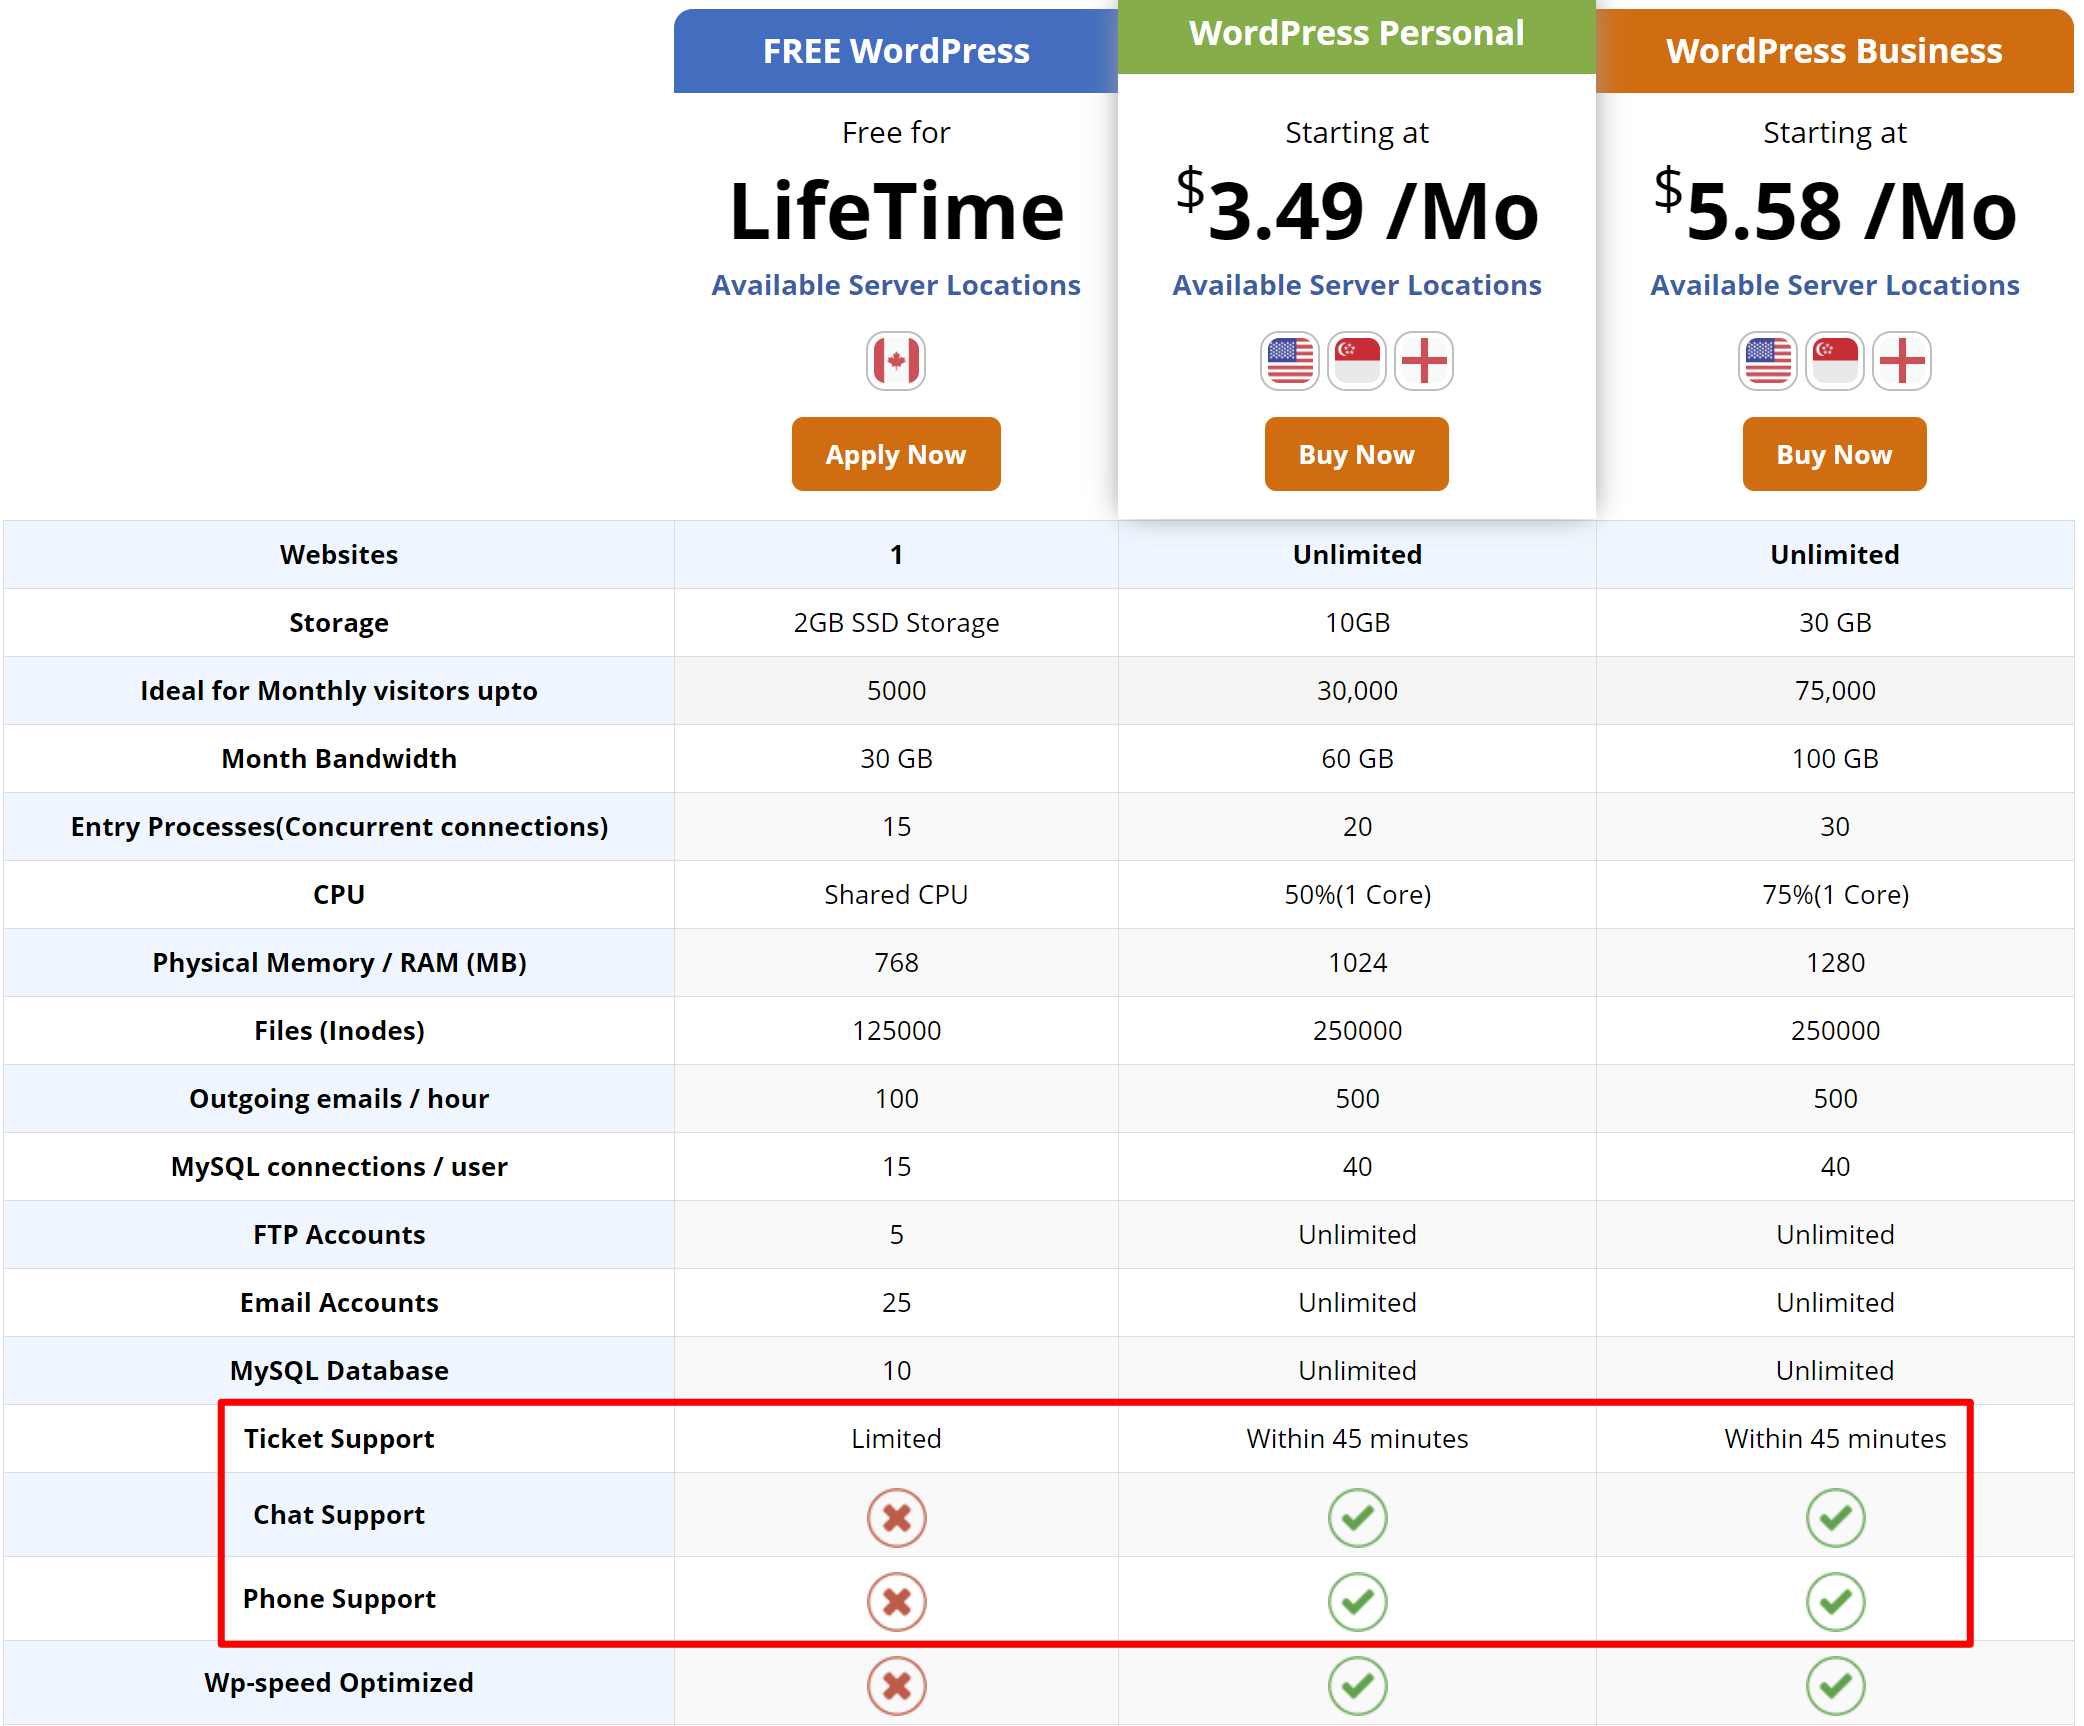Select the WordPress Personal plan header
This screenshot has width=2084, height=1726.
(x=1357, y=36)
